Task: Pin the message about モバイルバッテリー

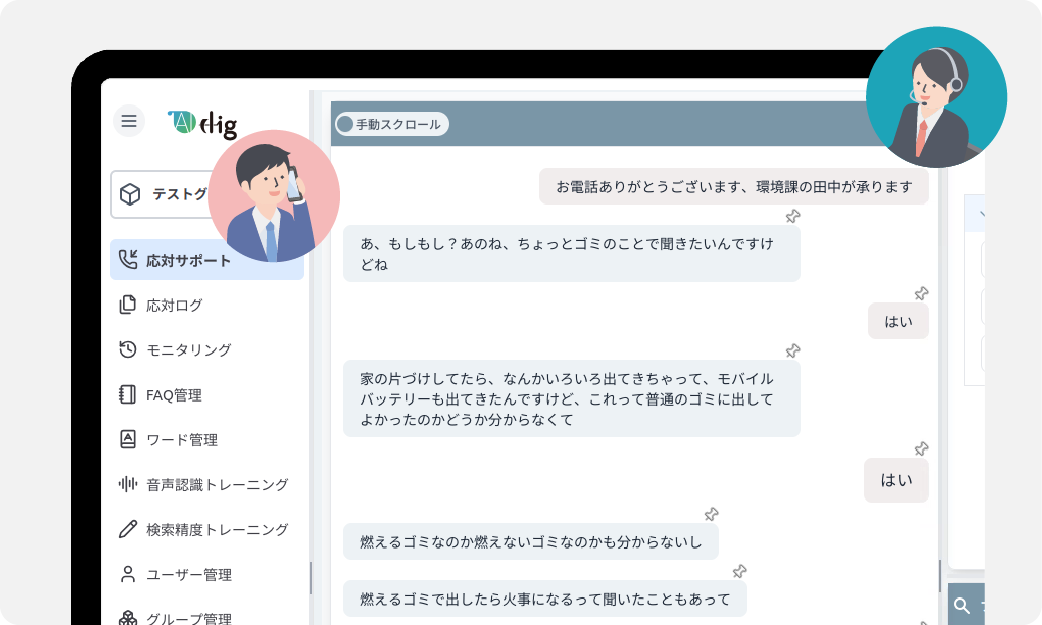Action: (793, 351)
